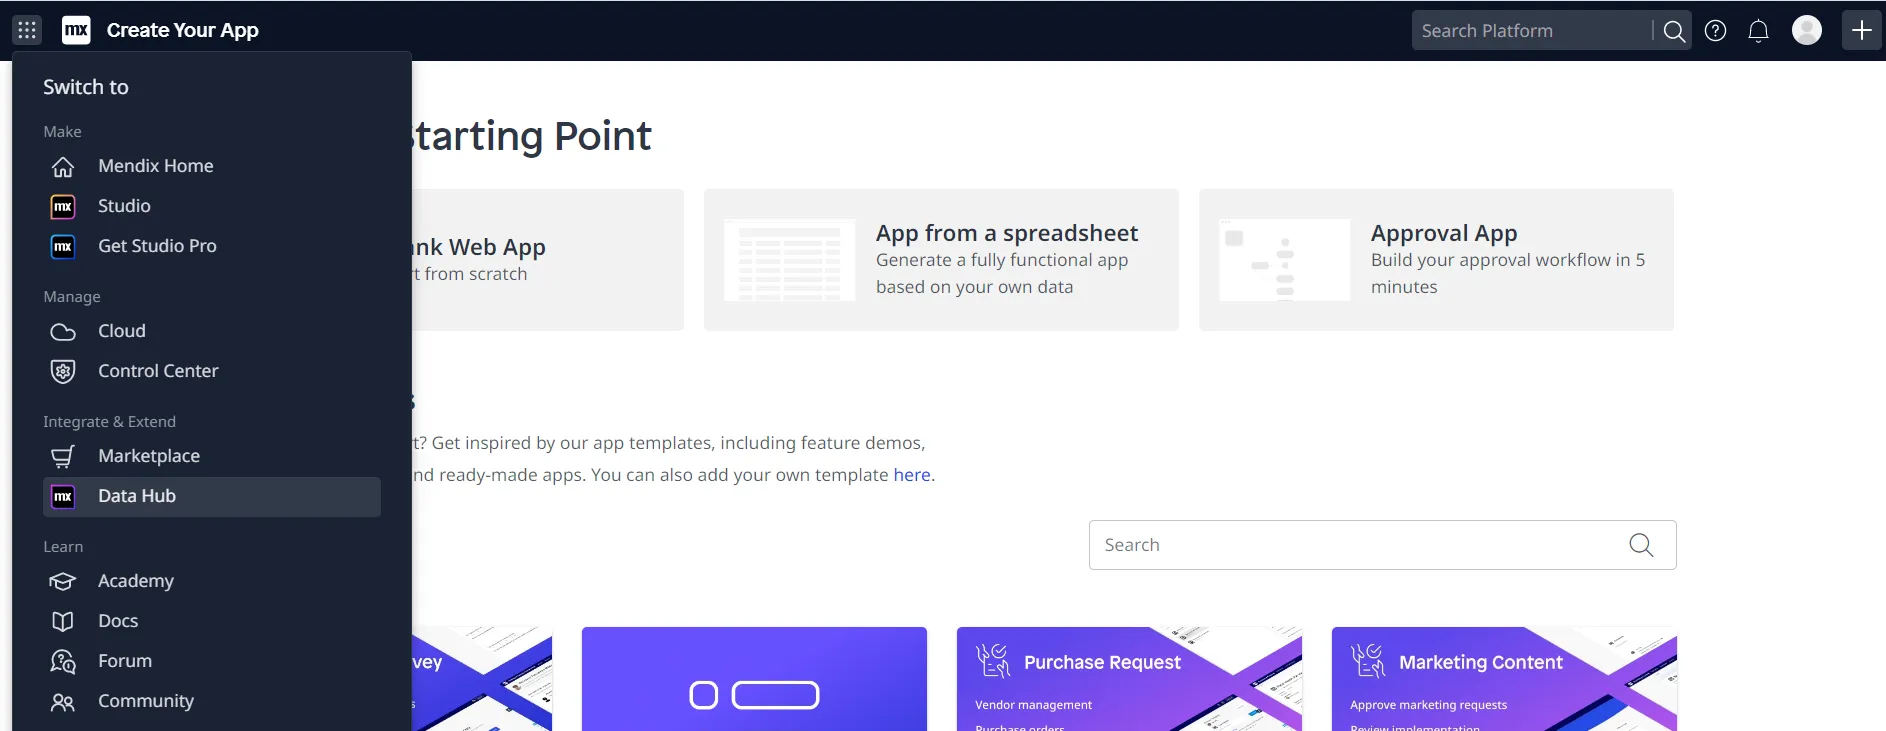Choose the App from a spreadsheet card
This screenshot has width=1886, height=731.
pos(940,260)
